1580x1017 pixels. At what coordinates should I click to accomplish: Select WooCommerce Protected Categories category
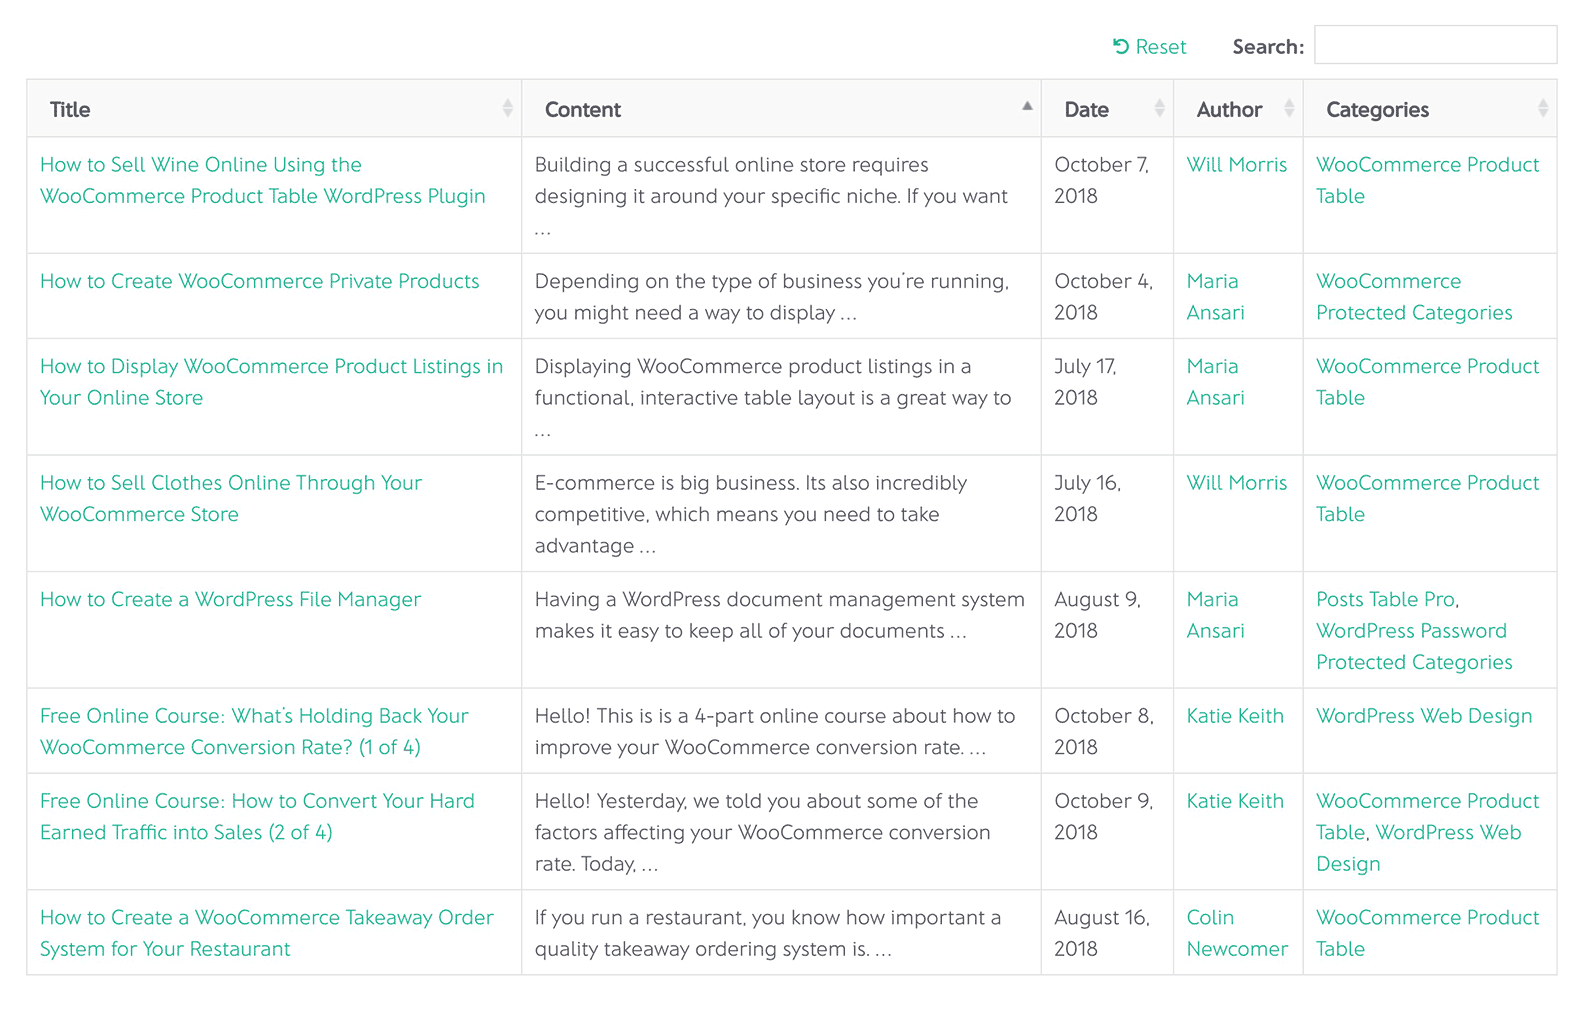point(1414,297)
